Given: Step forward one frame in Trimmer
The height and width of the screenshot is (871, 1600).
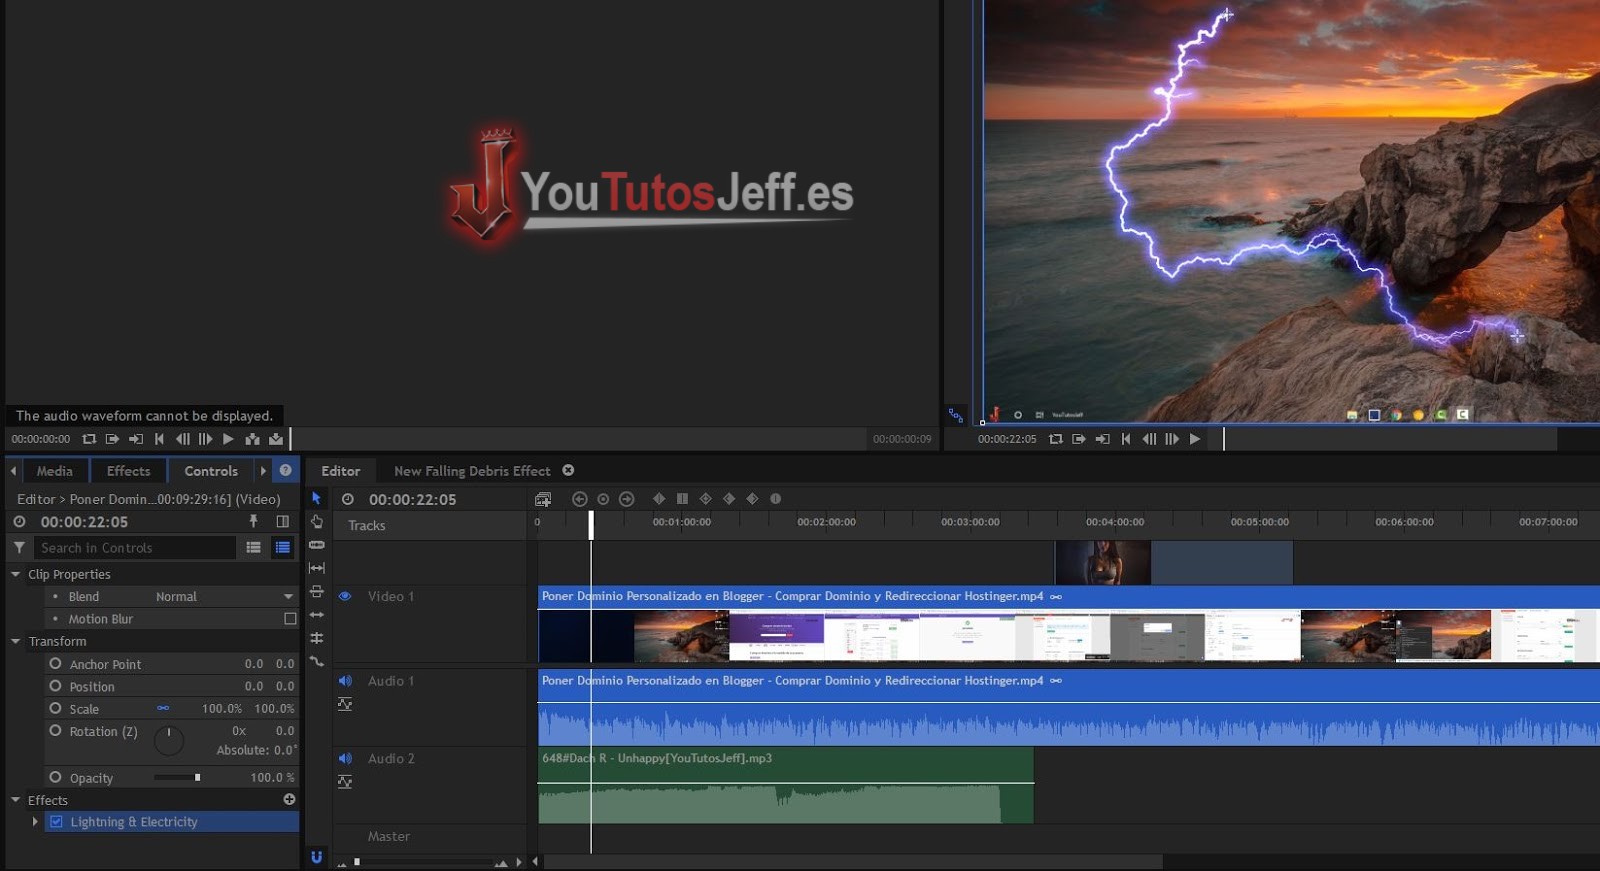Looking at the screenshot, I should [x=205, y=439].
